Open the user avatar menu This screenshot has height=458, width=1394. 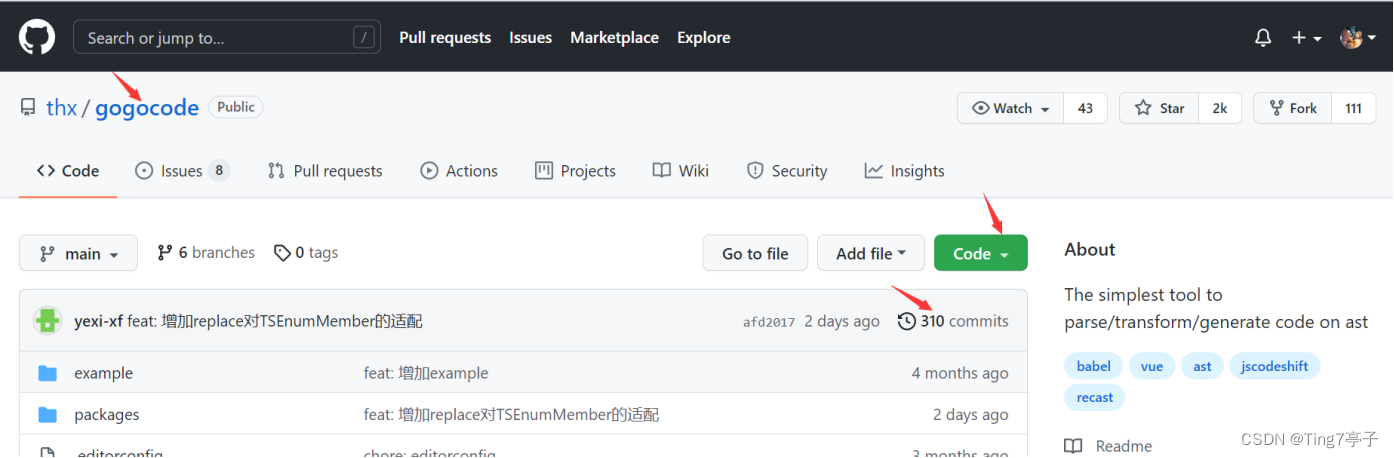[x=1357, y=38]
